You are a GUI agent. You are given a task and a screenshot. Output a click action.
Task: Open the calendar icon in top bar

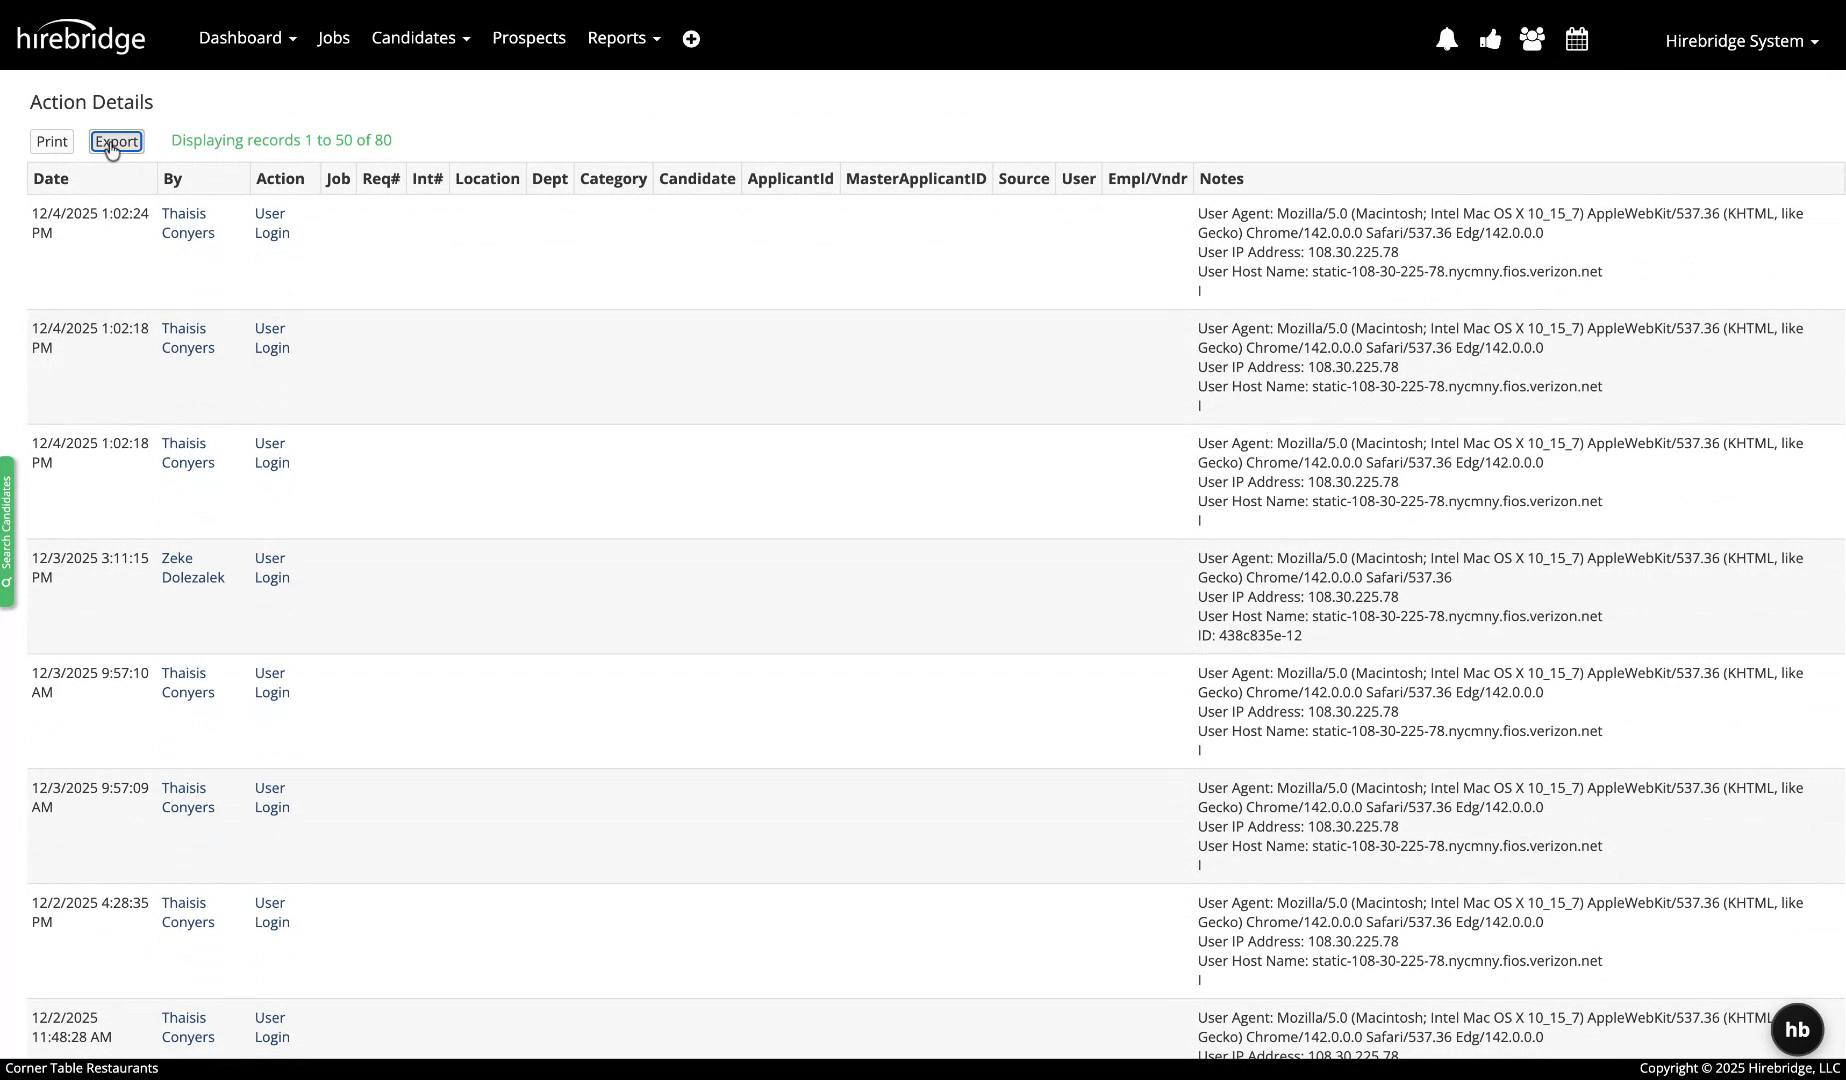[1576, 38]
